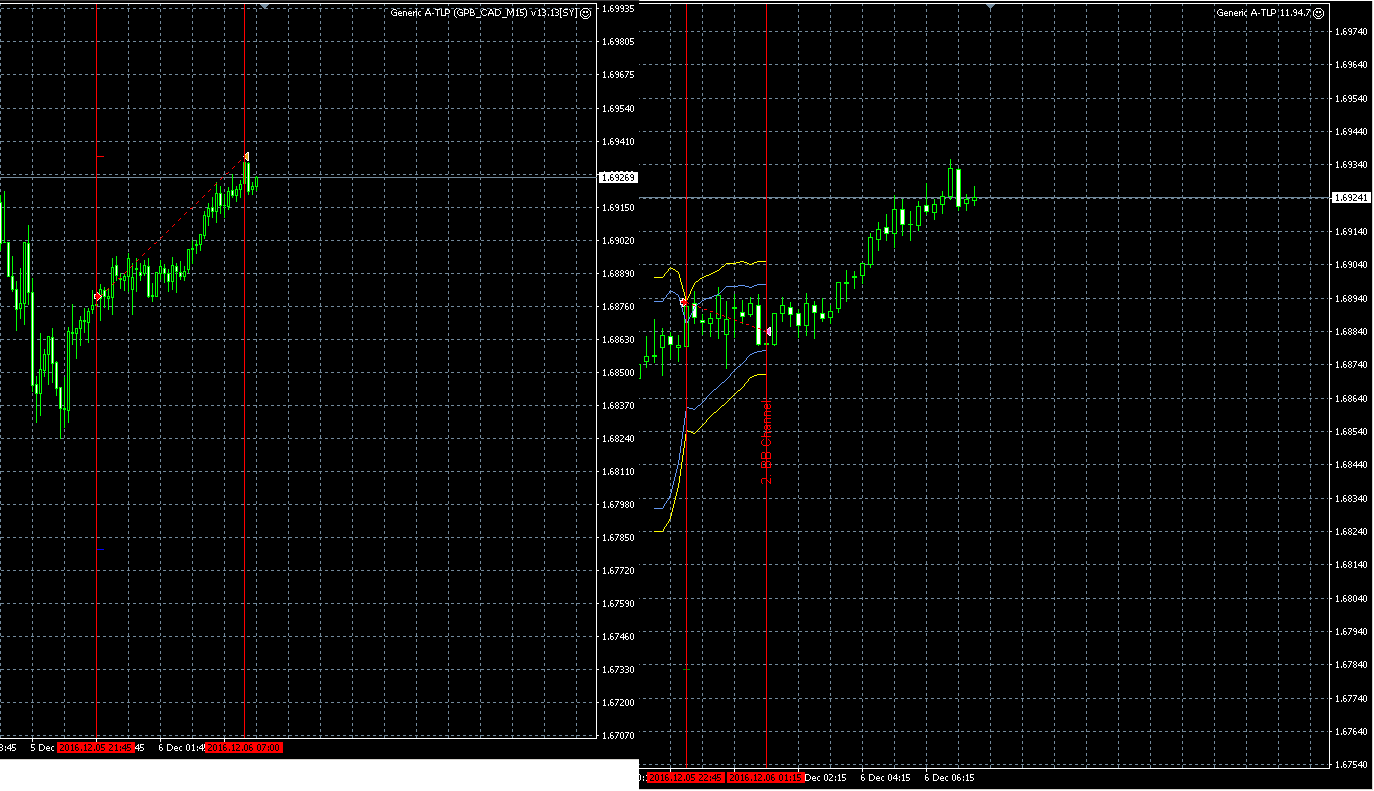The height and width of the screenshot is (791, 1374).
Task: Click the trade close arrow on right chart
Action: 767,331
